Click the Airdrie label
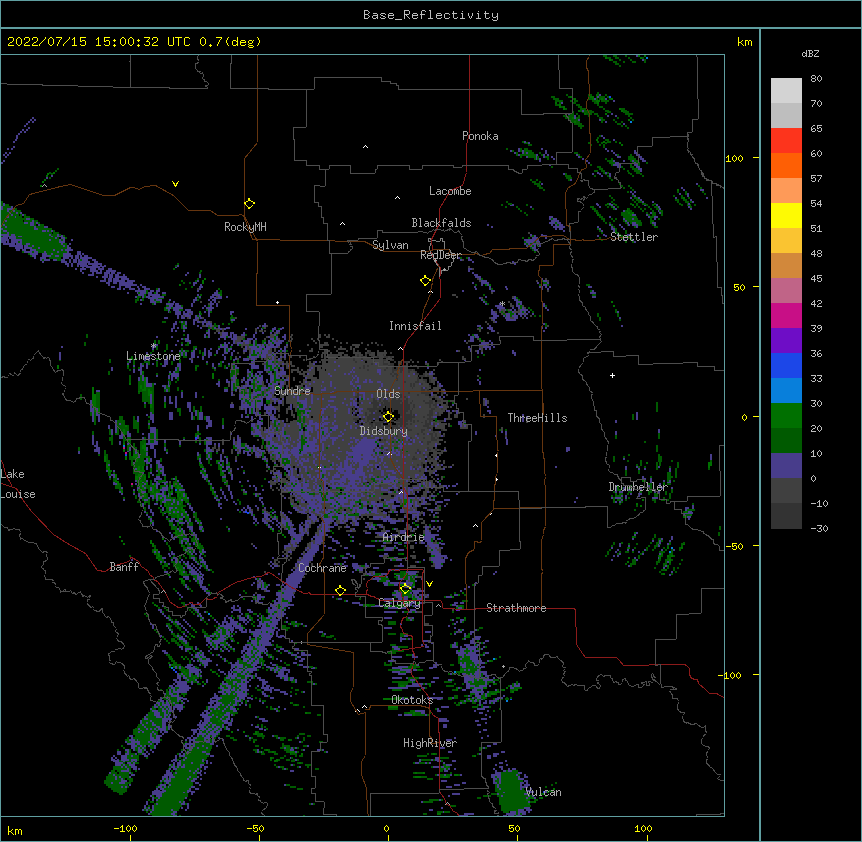The height and width of the screenshot is (842, 862). [403, 537]
